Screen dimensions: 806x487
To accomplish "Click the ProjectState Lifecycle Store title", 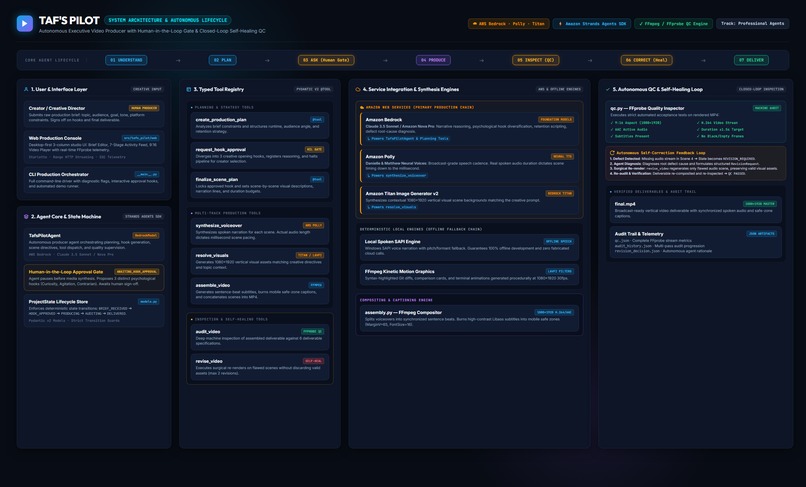I will (x=58, y=302).
